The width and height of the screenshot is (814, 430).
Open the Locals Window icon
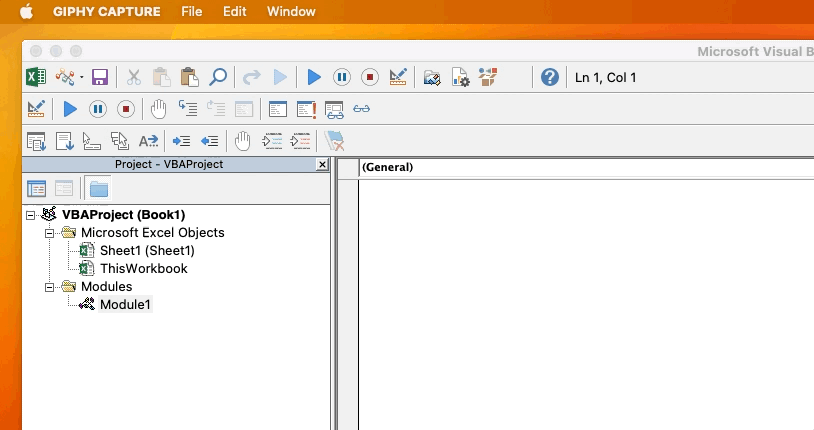(x=278, y=109)
